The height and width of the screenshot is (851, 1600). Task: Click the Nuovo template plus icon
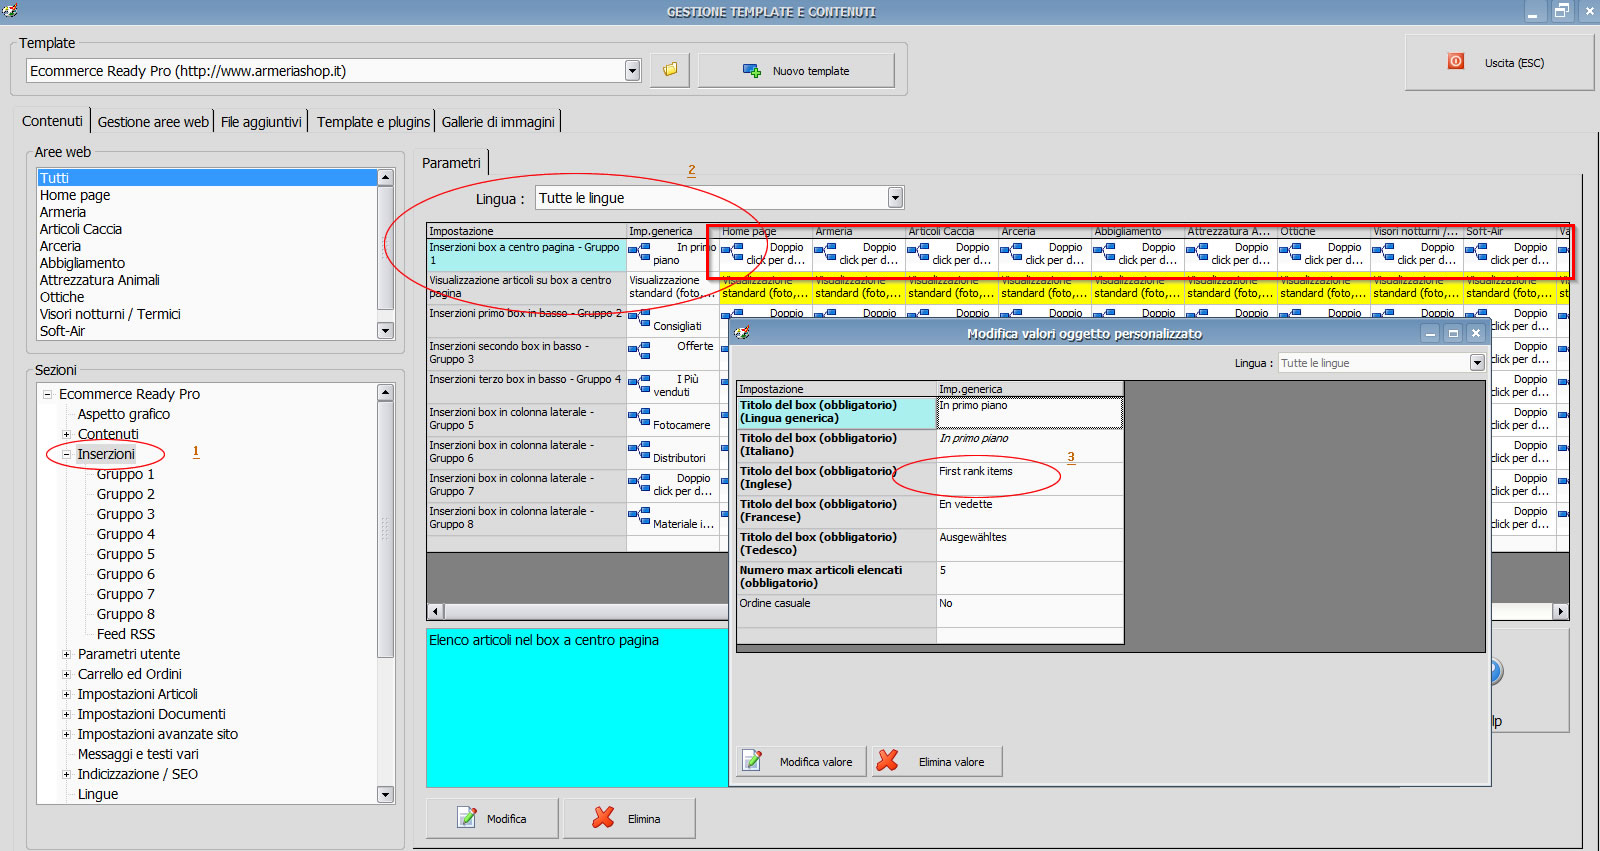(752, 71)
